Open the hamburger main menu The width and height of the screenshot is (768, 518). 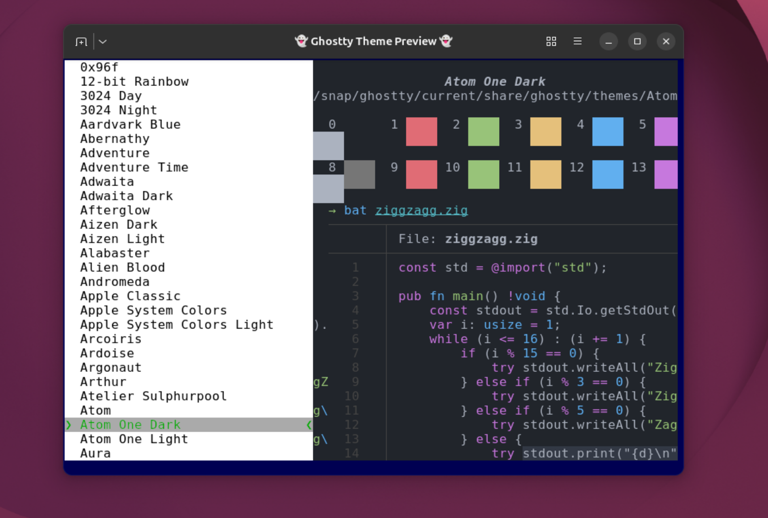coord(577,42)
